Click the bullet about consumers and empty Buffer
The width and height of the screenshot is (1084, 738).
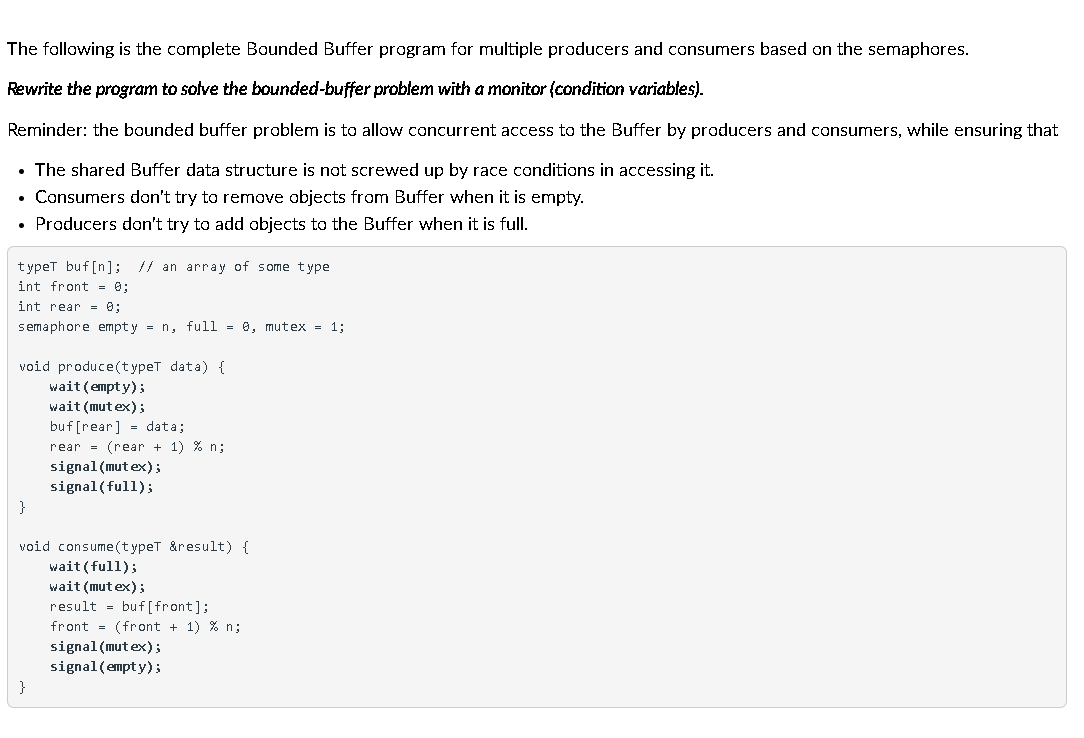[x=309, y=197]
